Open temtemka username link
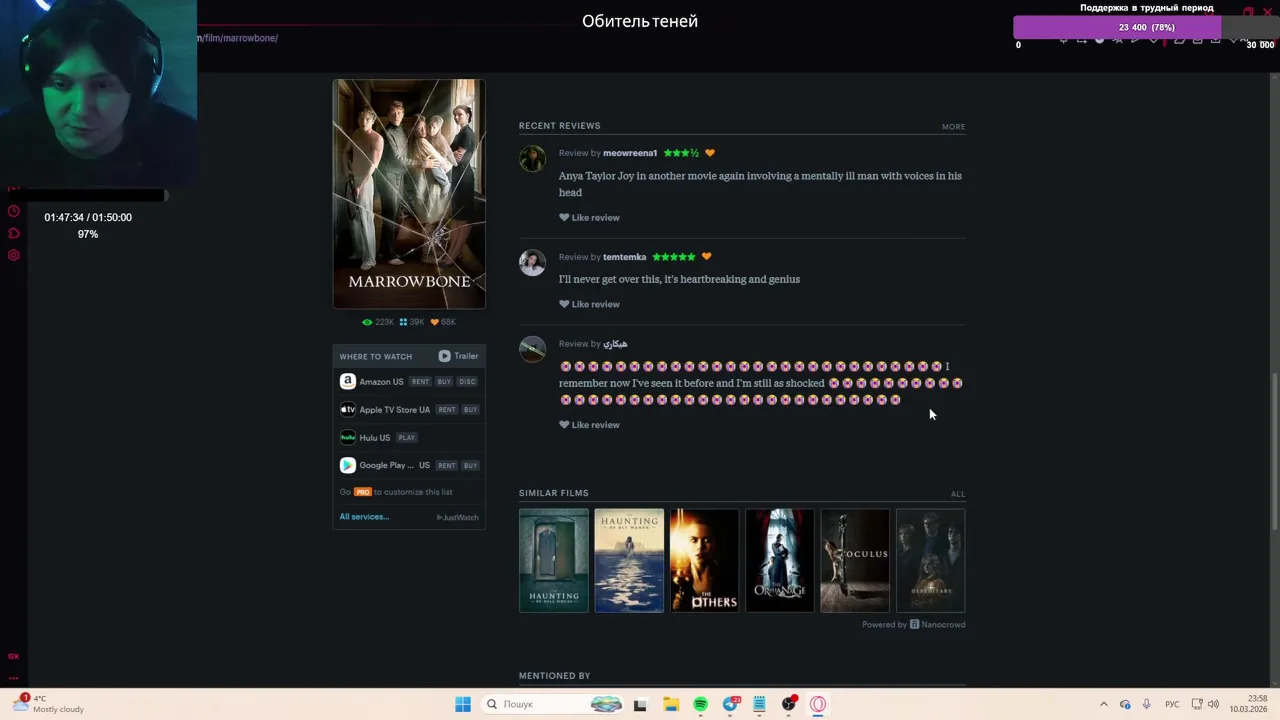 [x=624, y=257]
